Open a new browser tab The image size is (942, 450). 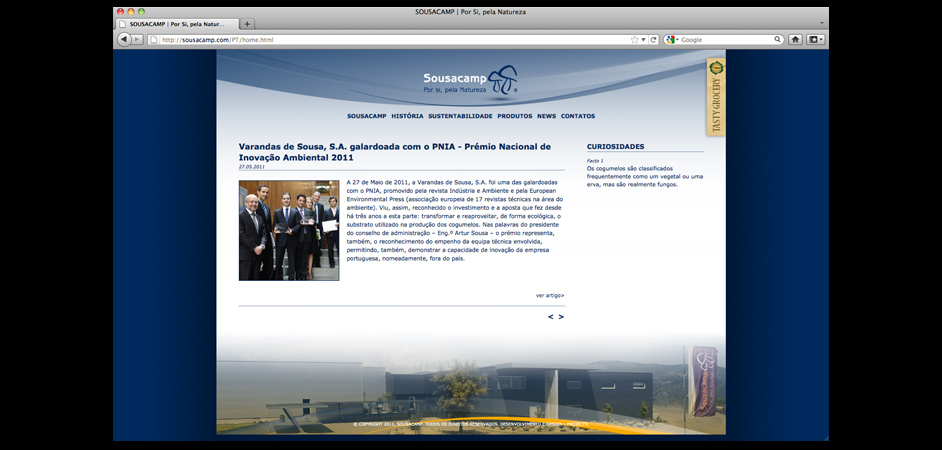pyautogui.click(x=248, y=23)
